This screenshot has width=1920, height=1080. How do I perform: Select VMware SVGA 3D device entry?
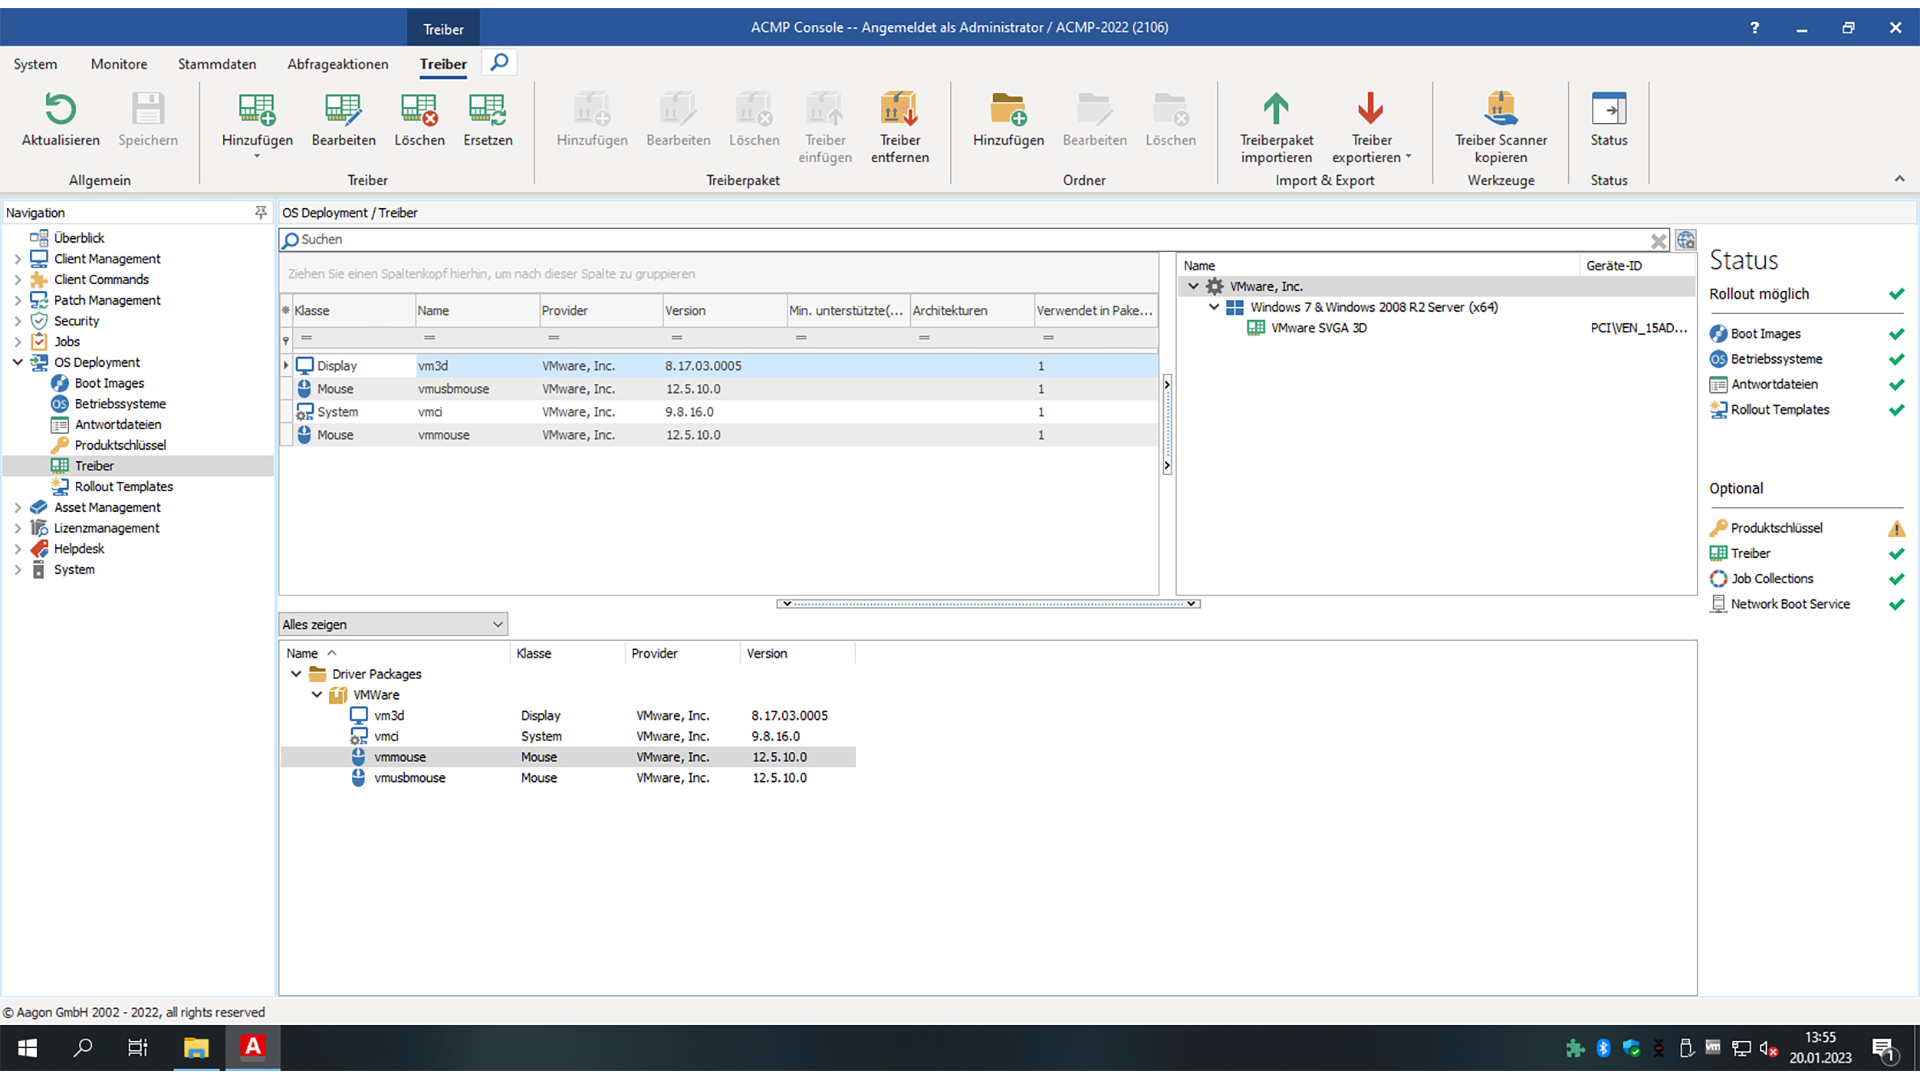pos(1318,328)
